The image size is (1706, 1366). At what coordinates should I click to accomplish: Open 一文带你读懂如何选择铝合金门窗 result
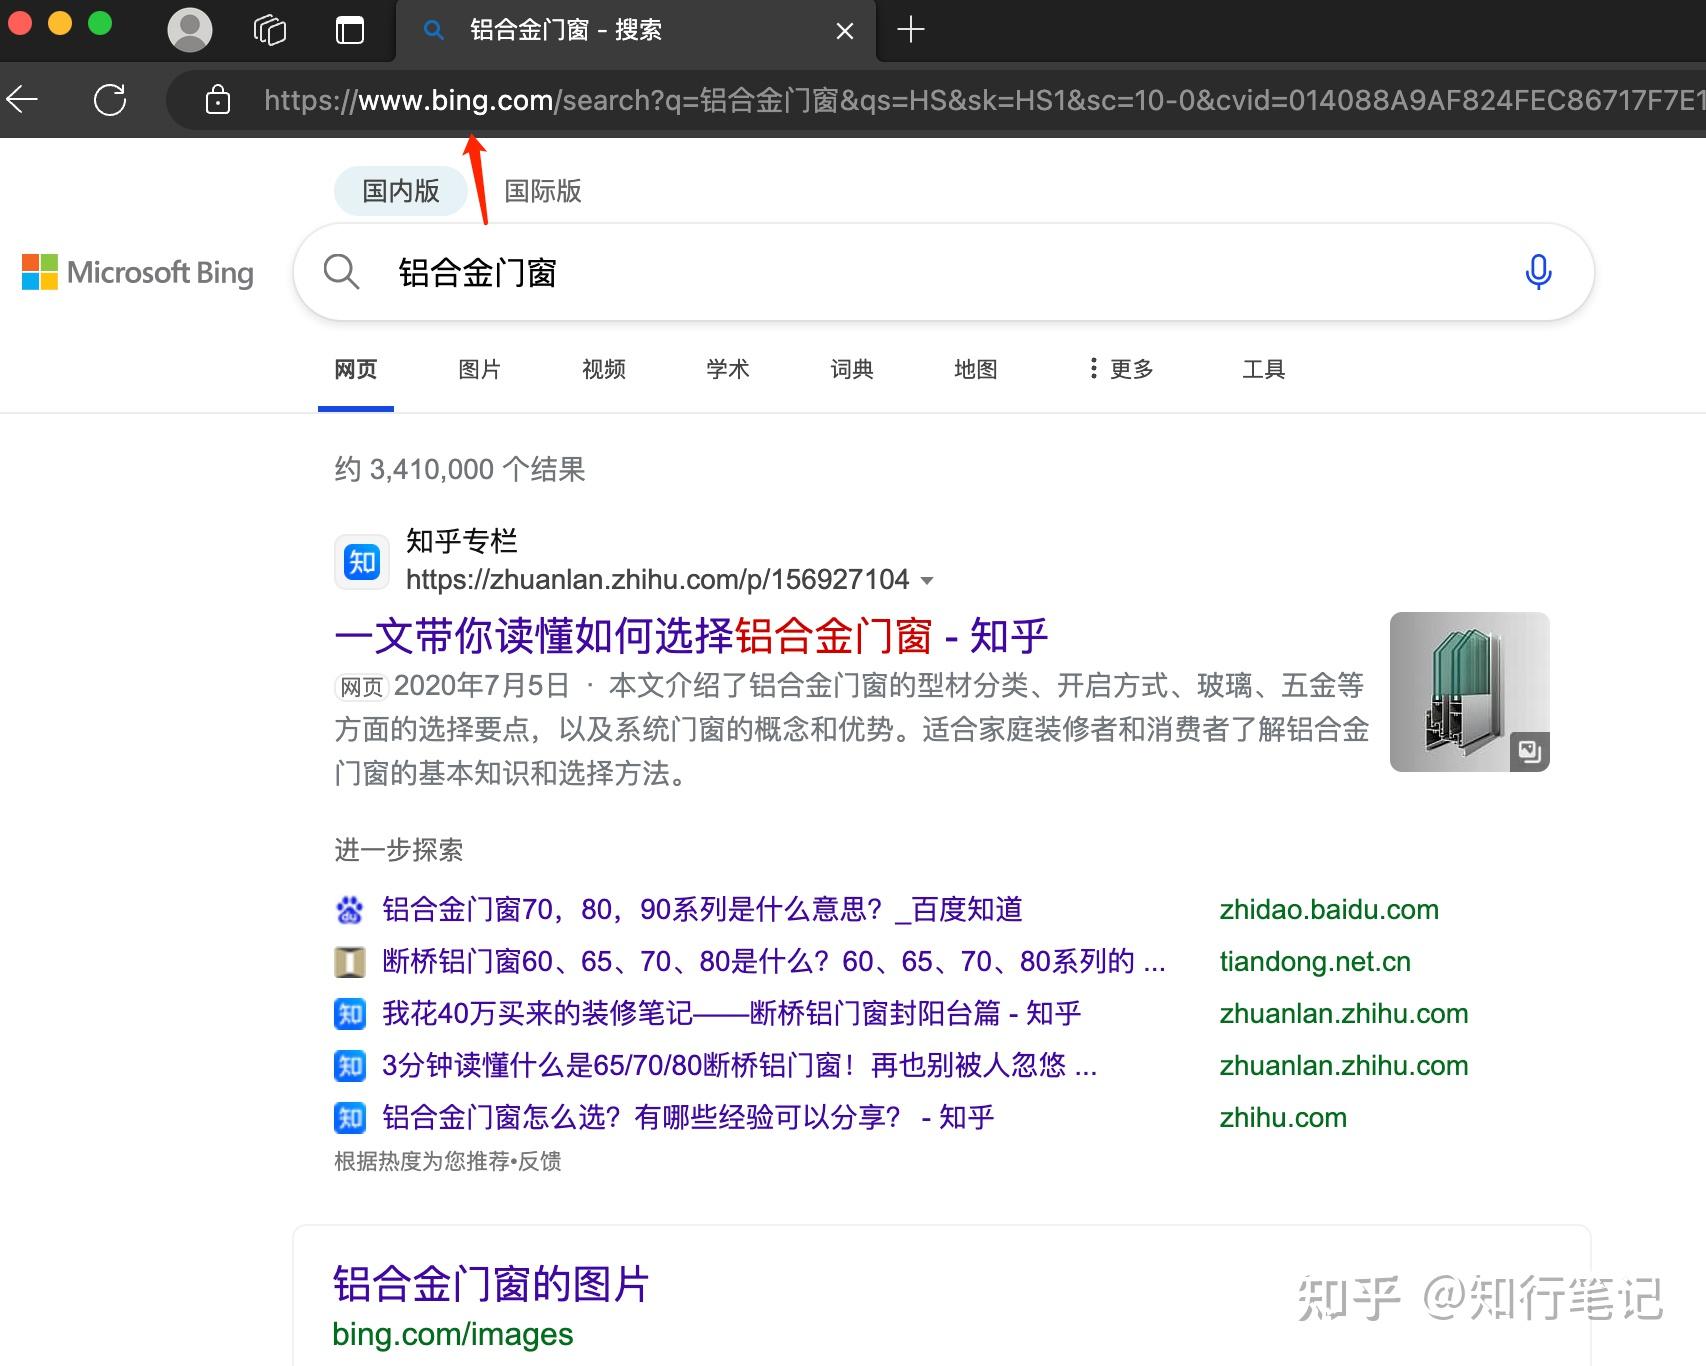(691, 636)
